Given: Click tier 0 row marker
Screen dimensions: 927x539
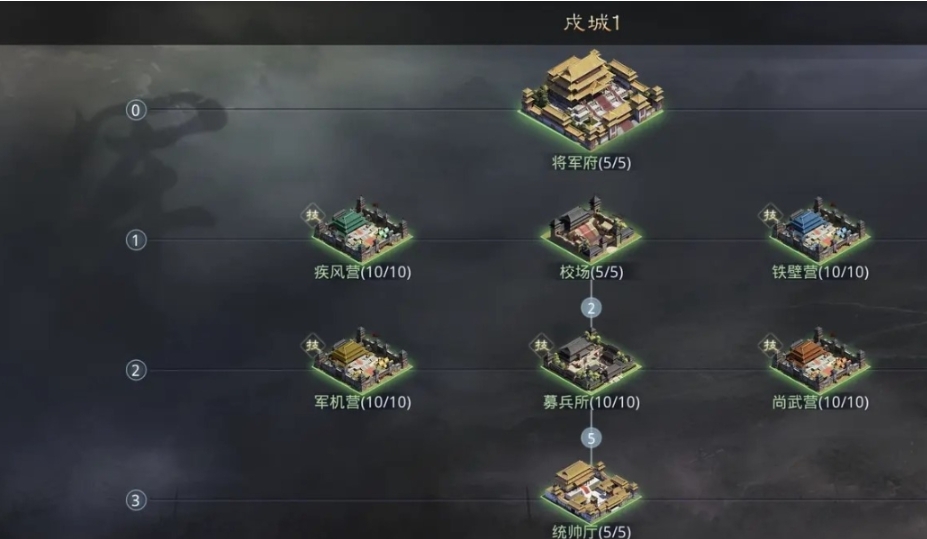Looking at the screenshot, I should [136, 110].
